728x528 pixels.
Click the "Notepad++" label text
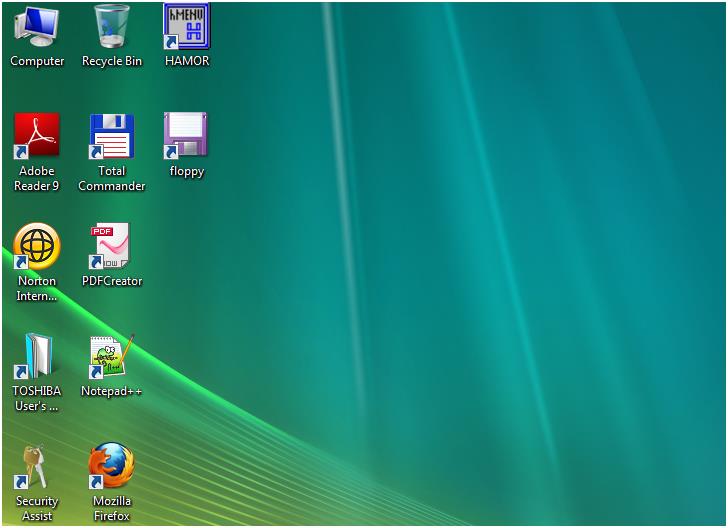coord(111,391)
